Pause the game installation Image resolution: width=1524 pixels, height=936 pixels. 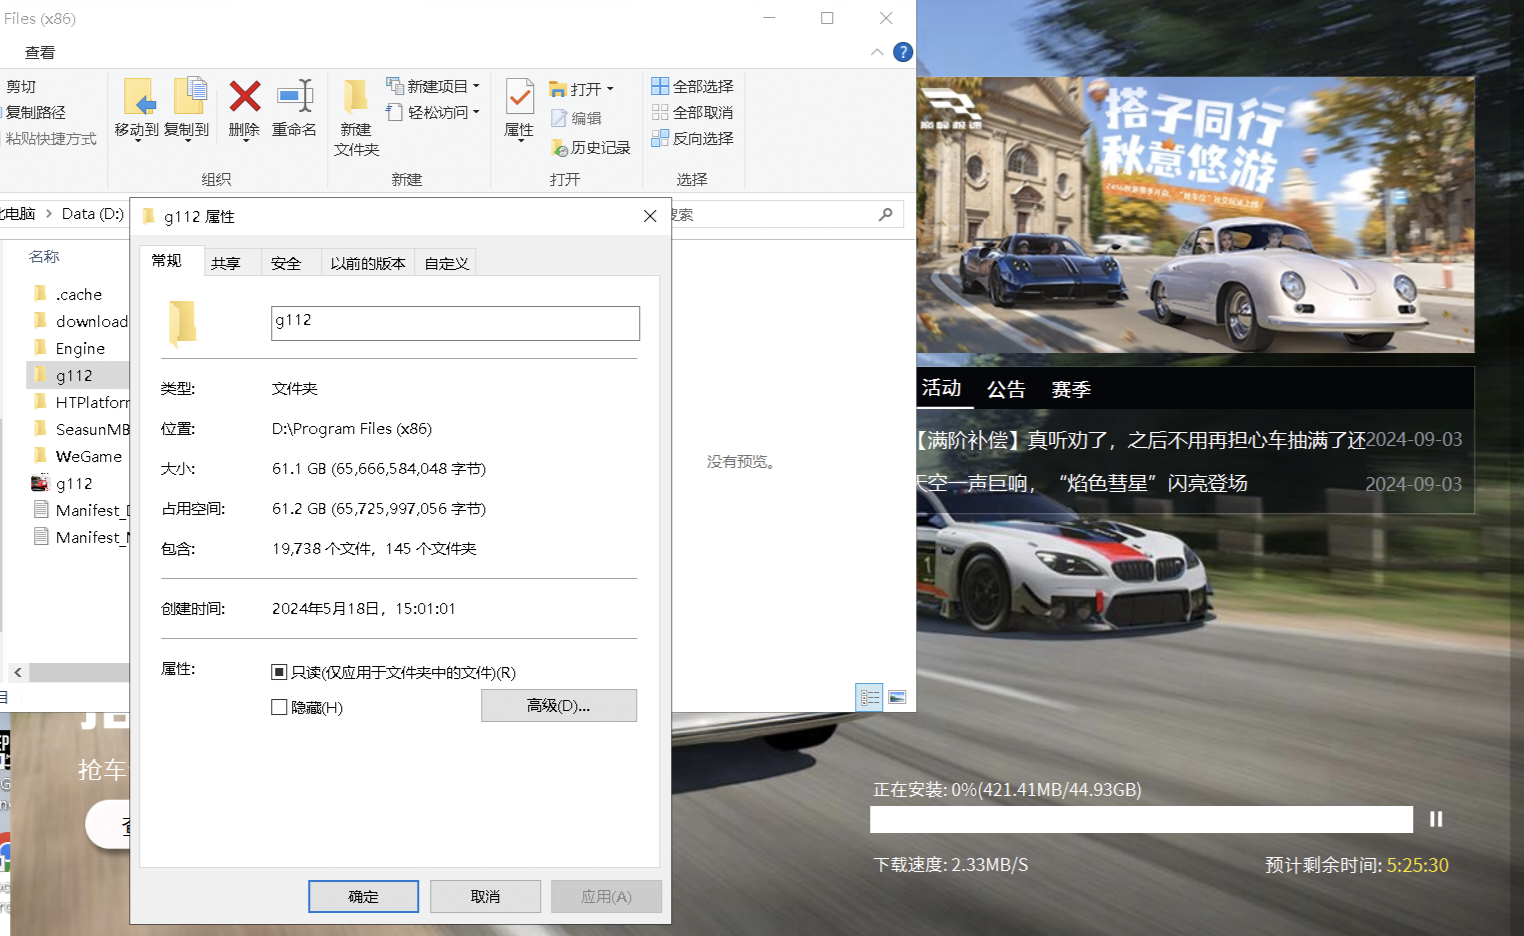(1436, 819)
